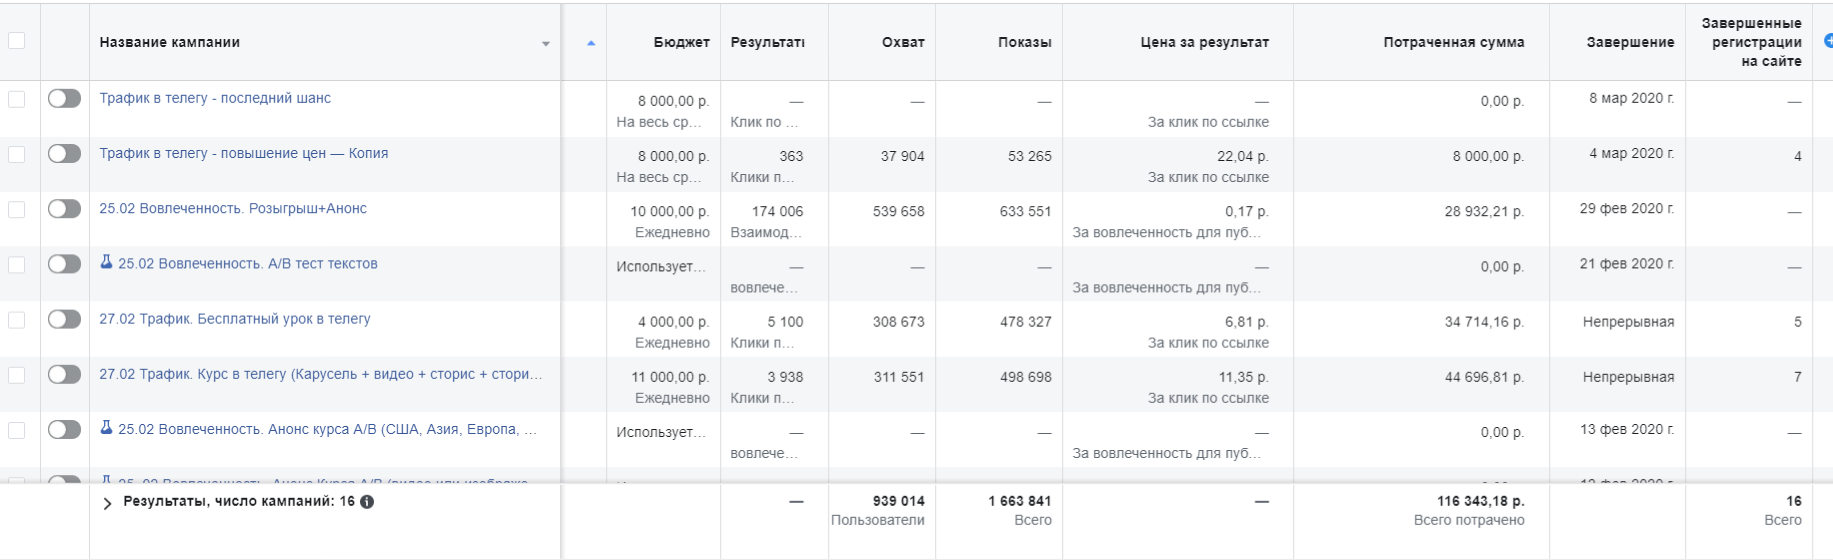
Task: Open the dropdown arrow in 'Название кампании' header
Action: pos(546,44)
